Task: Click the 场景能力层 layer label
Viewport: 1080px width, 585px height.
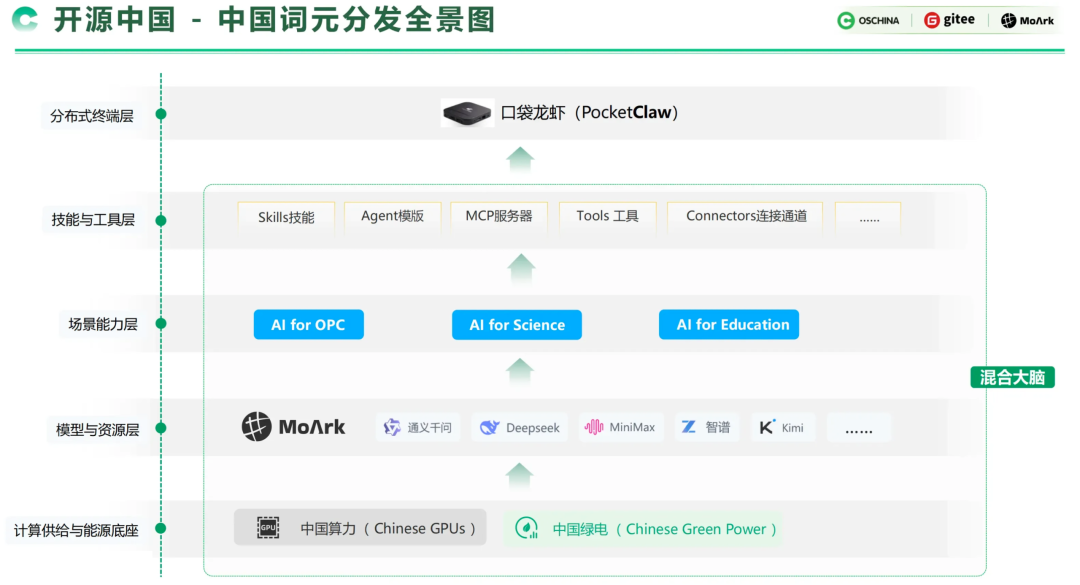Action: [x=103, y=324]
